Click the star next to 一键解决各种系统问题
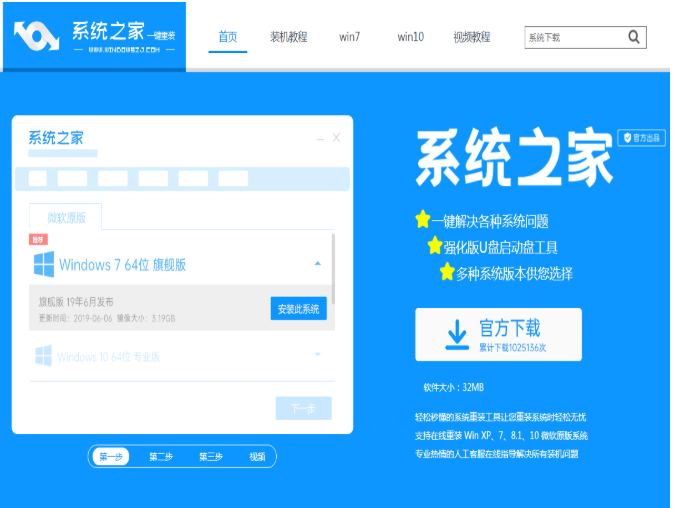The image size is (676, 508). 422,220
